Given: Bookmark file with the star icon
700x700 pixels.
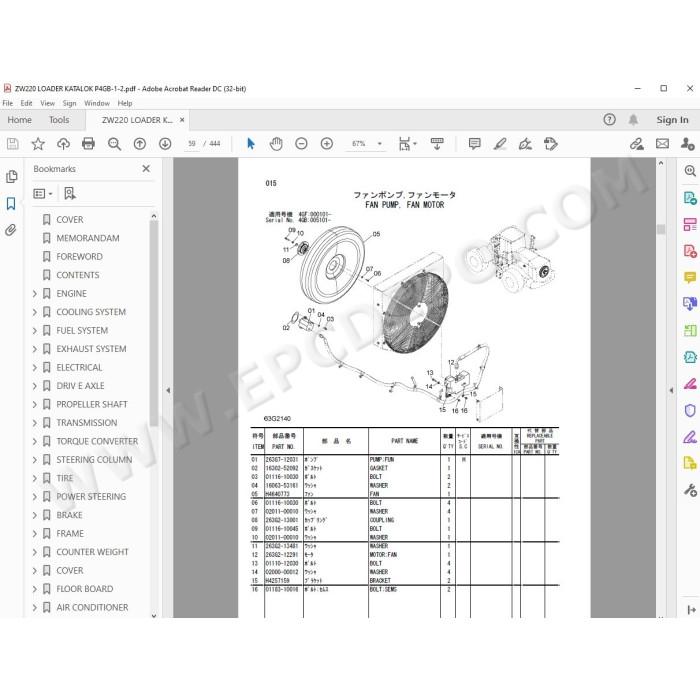Looking at the screenshot, I should tap(38, 144).
